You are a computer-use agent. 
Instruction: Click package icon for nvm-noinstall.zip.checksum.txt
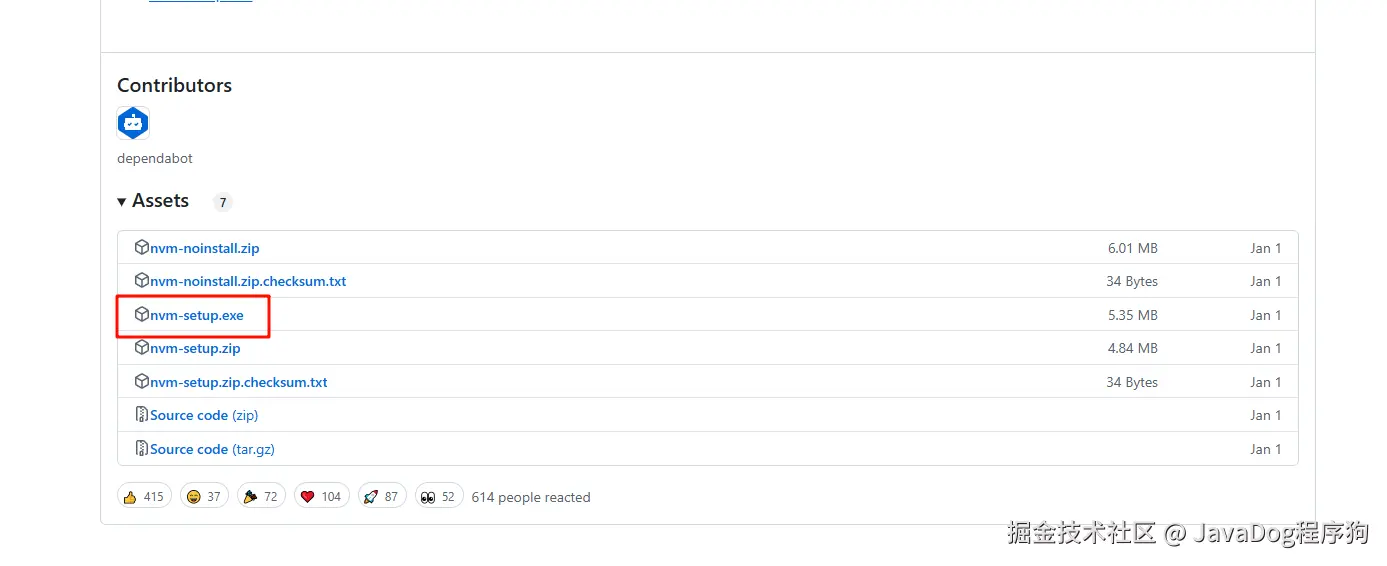142,281
